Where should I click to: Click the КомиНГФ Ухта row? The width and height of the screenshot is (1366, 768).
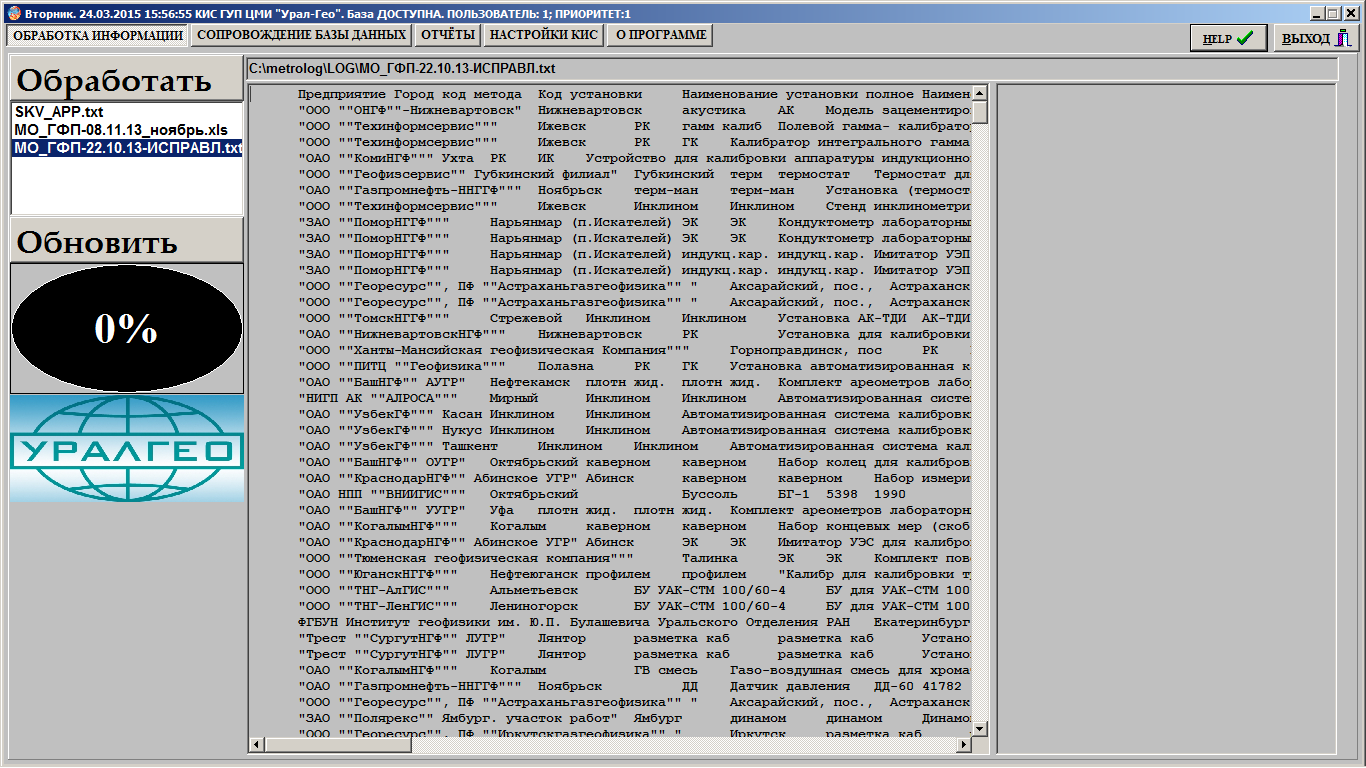click(x=634, y=158)
